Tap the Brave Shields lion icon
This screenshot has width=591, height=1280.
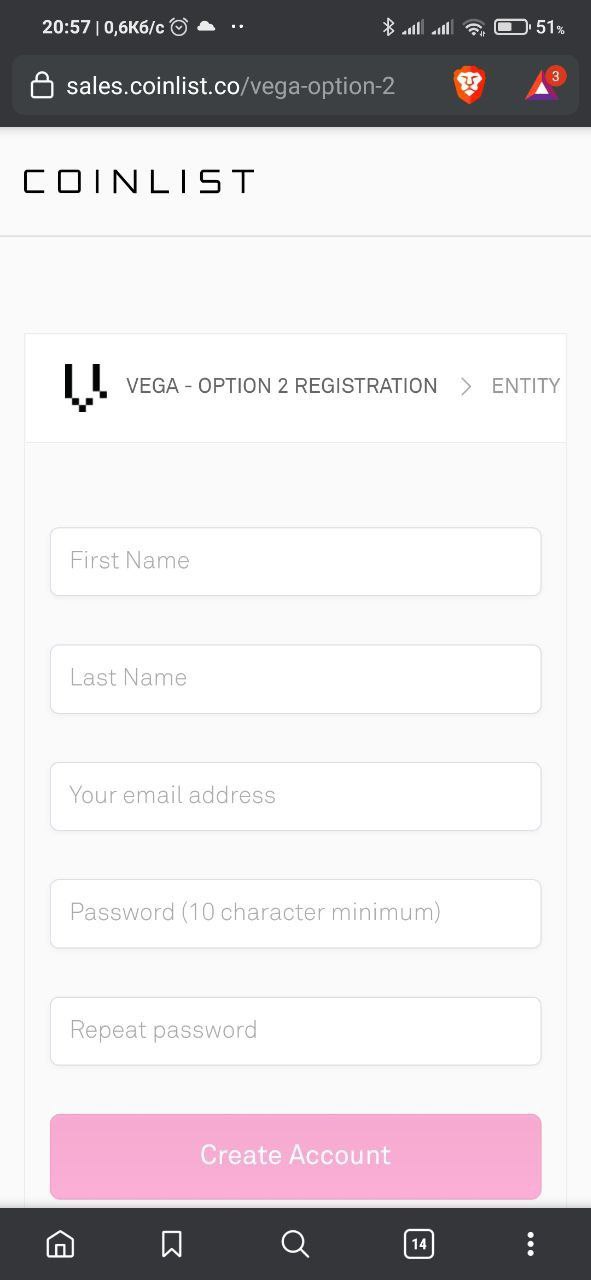469,86
